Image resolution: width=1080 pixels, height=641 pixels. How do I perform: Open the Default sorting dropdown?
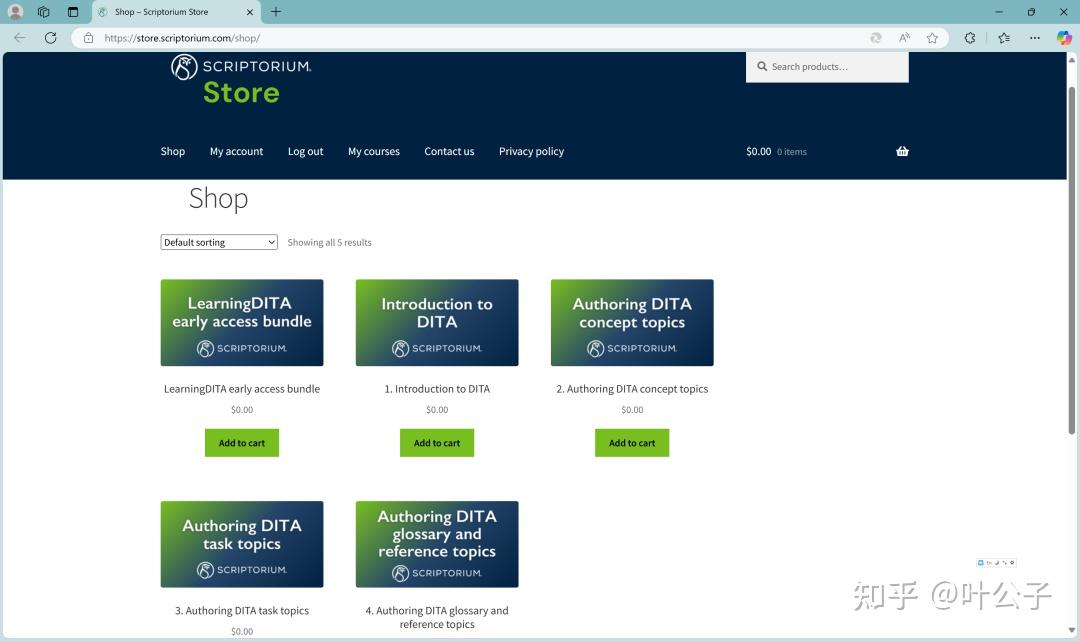tap(219, 242)
